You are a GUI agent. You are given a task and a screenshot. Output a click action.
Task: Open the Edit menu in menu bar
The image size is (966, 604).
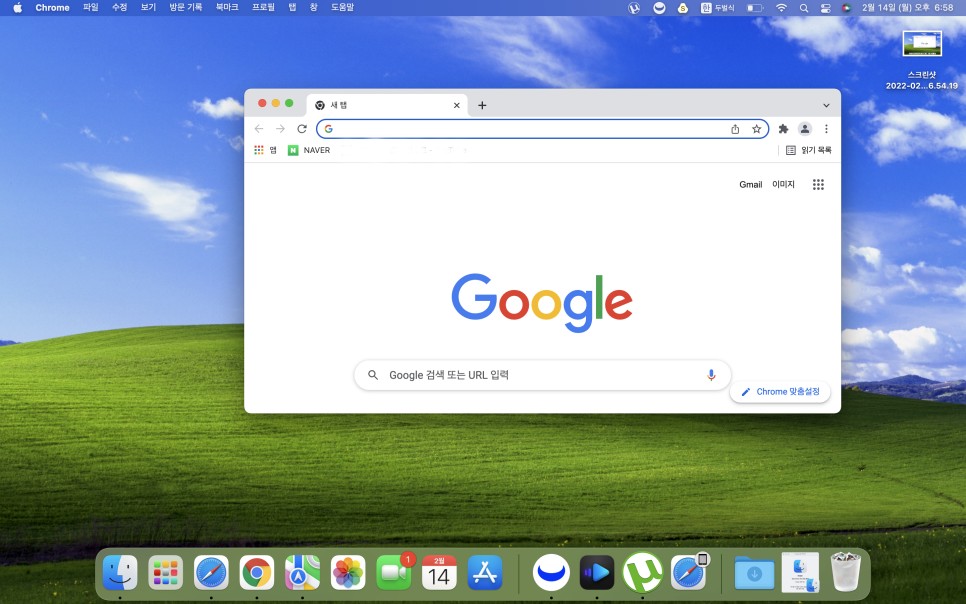pyautogui.click(x=120, y=8)
